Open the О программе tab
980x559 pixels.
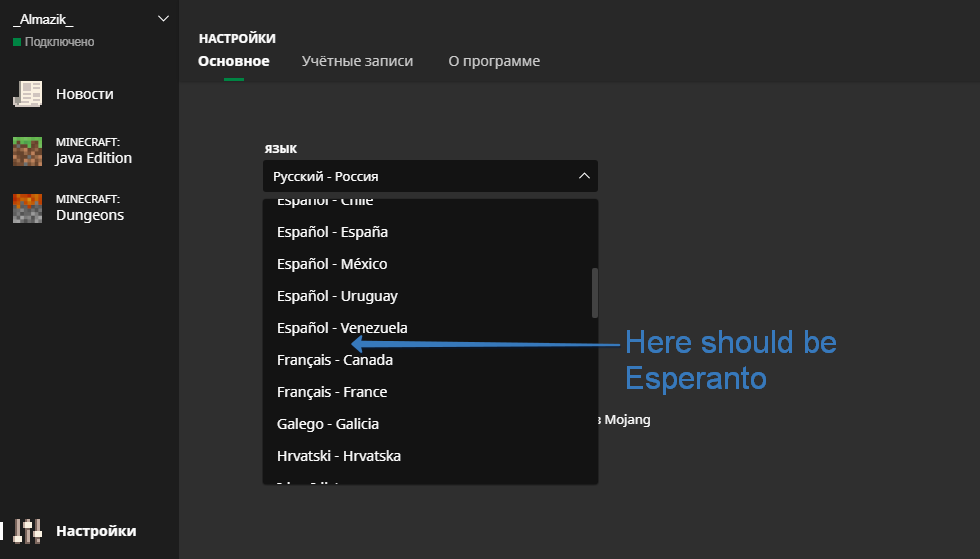494,61
